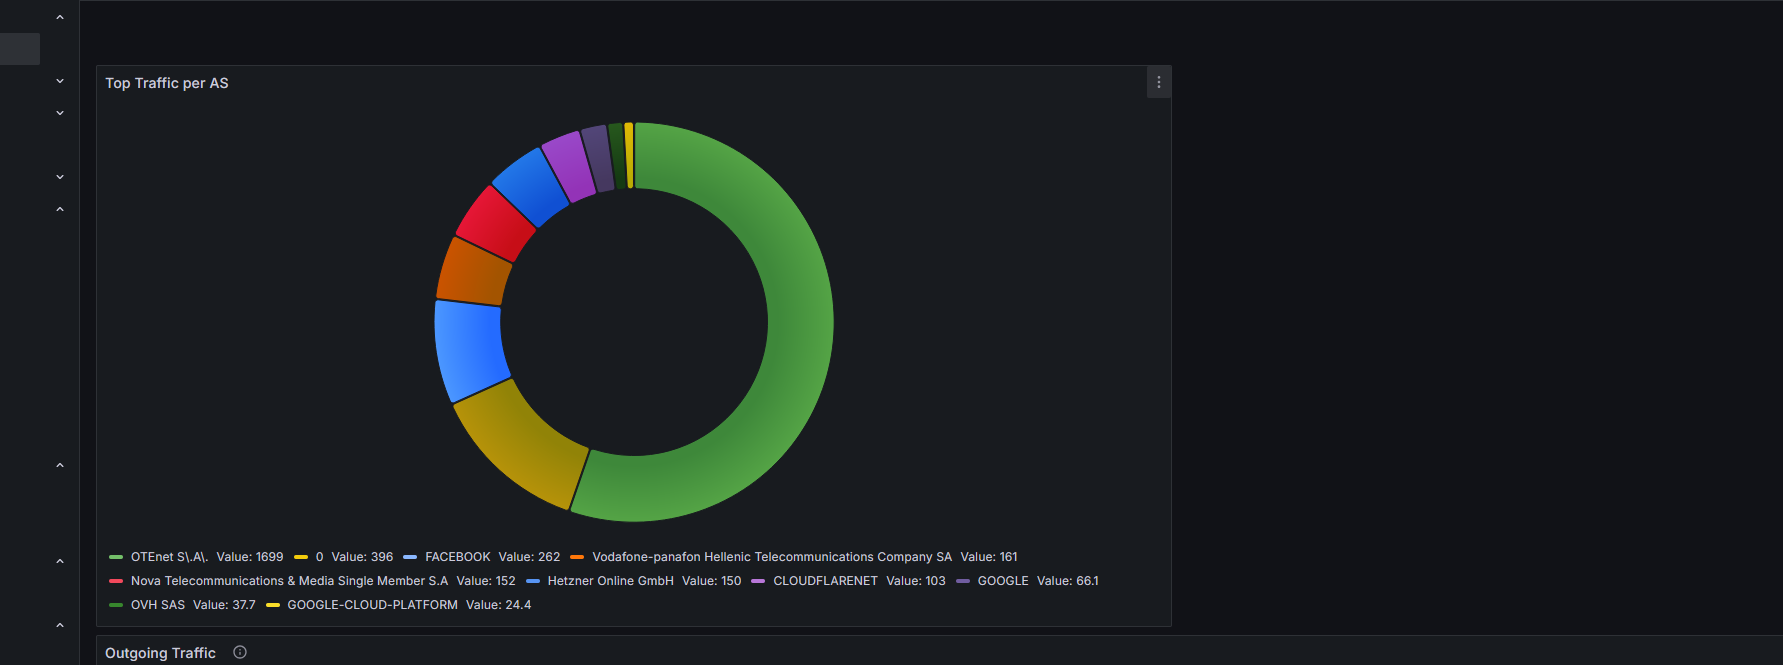Toggle the FACEBOOK series in the legend

tap(457, 557)
